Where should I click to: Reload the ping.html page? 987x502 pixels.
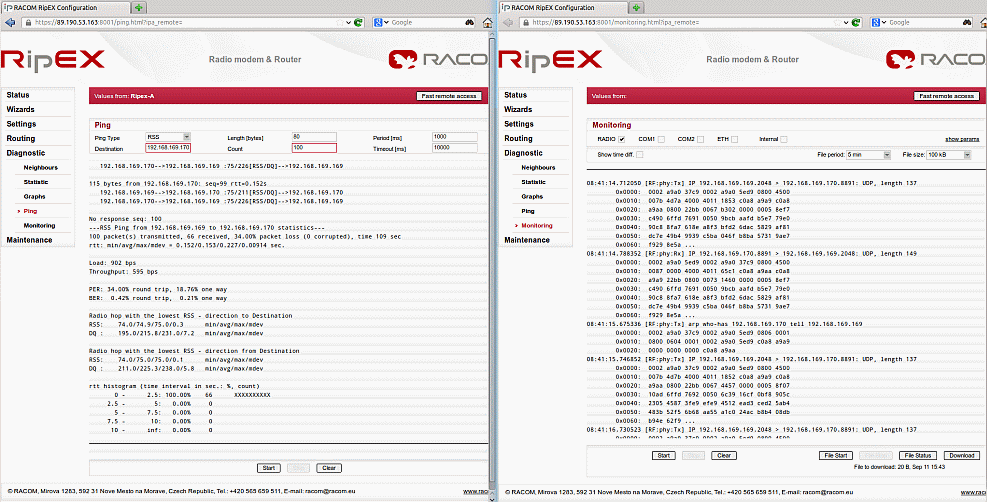[358, 22]
